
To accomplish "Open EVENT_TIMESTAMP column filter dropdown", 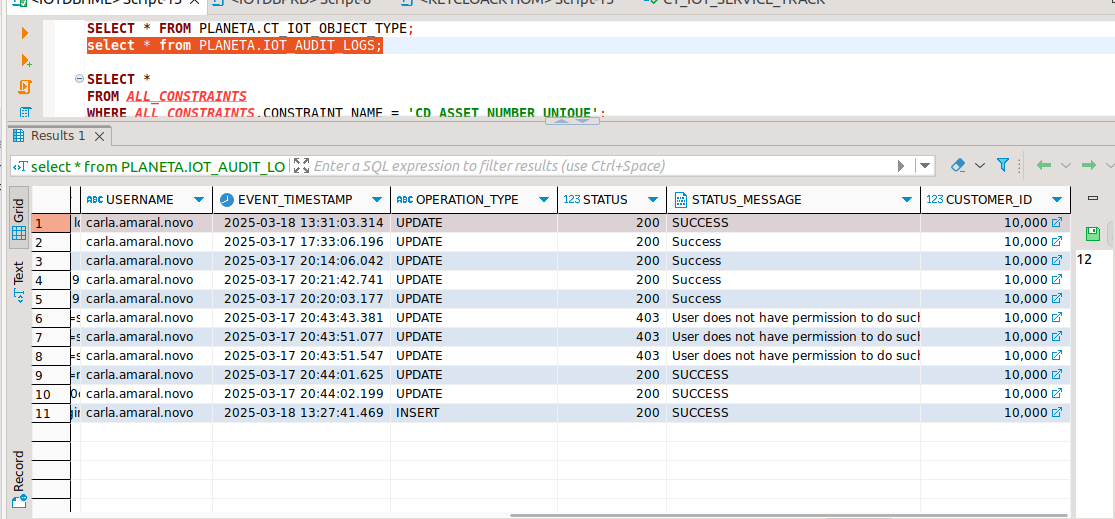I will [377, 200].
